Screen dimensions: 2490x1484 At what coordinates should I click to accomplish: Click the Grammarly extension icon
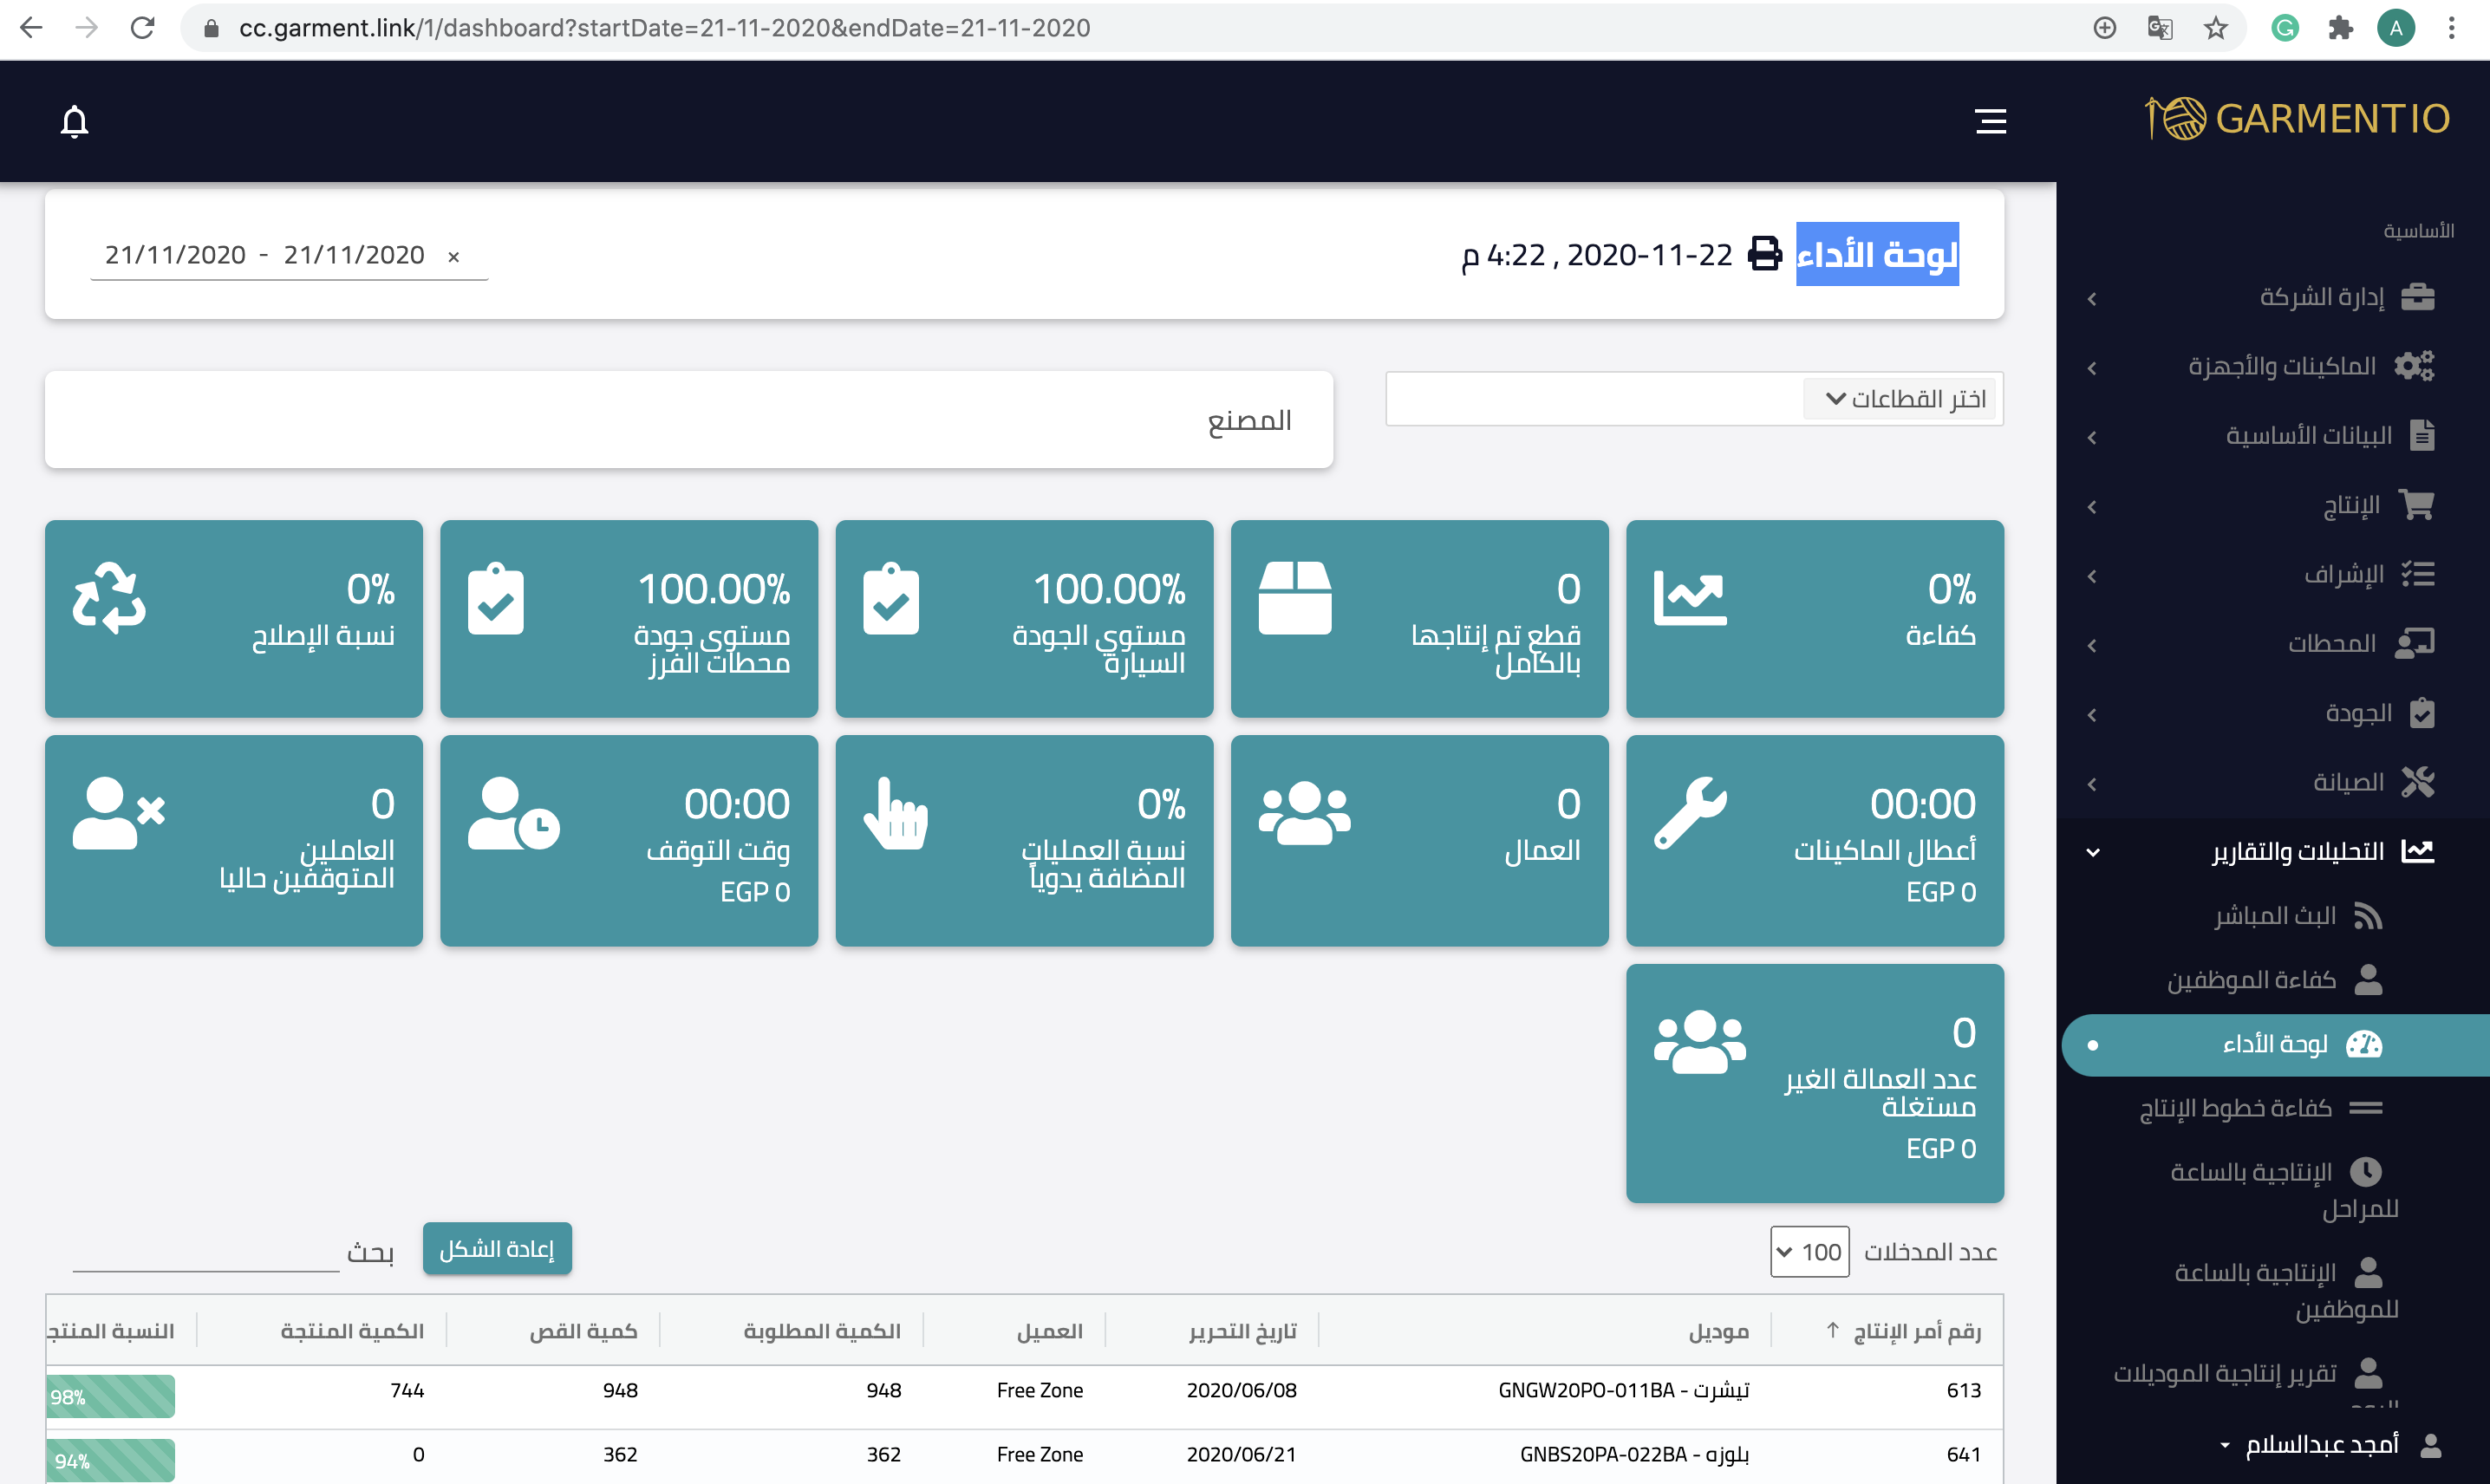(x=2285, y=28)
